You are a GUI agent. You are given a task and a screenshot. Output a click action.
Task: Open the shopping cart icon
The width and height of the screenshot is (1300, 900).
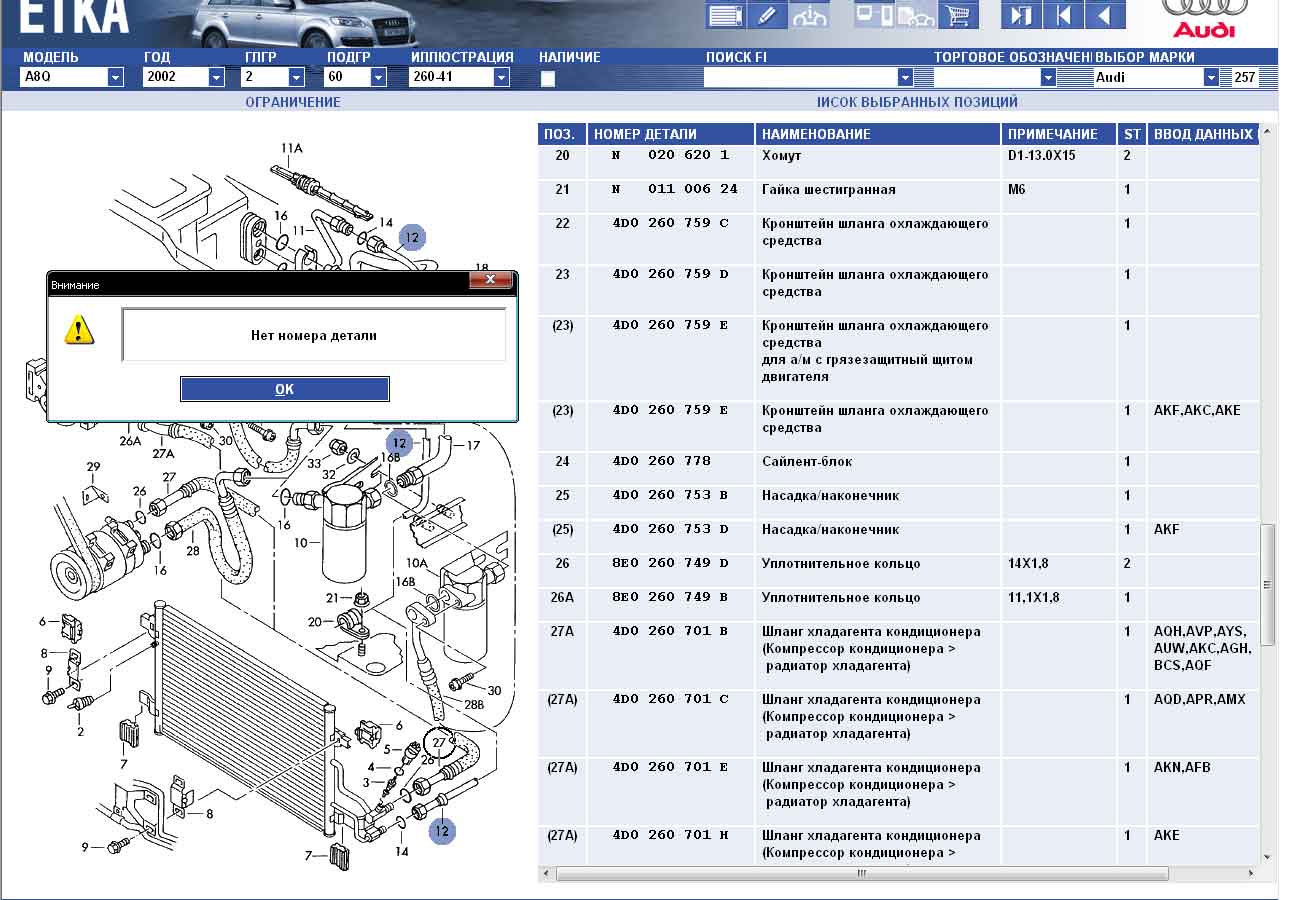tap(958, 15)
